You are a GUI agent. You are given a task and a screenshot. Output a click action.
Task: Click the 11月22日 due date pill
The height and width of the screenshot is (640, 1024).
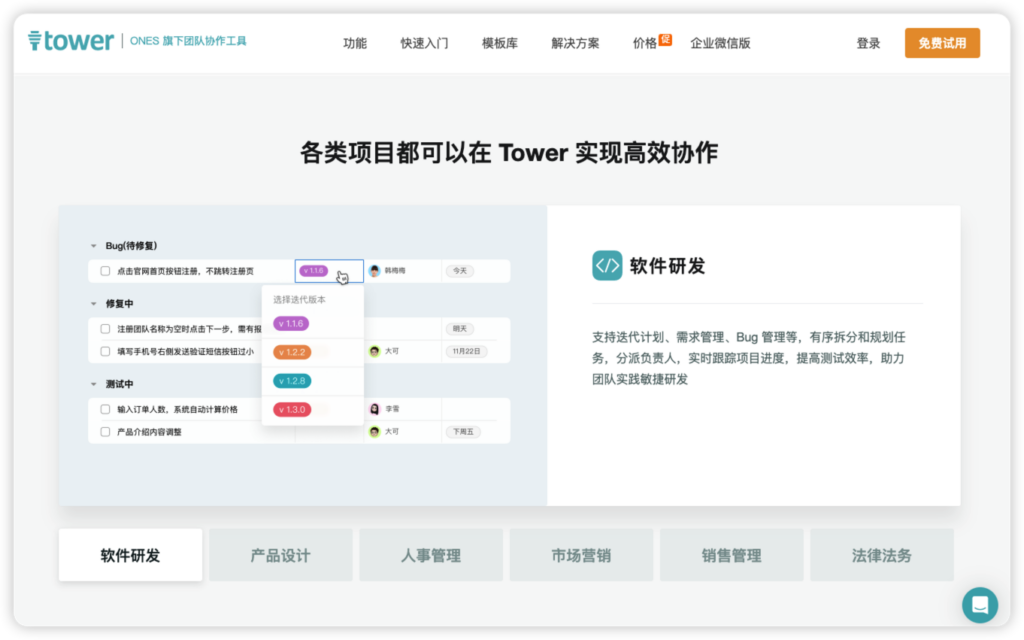click(x=466, y=351)
